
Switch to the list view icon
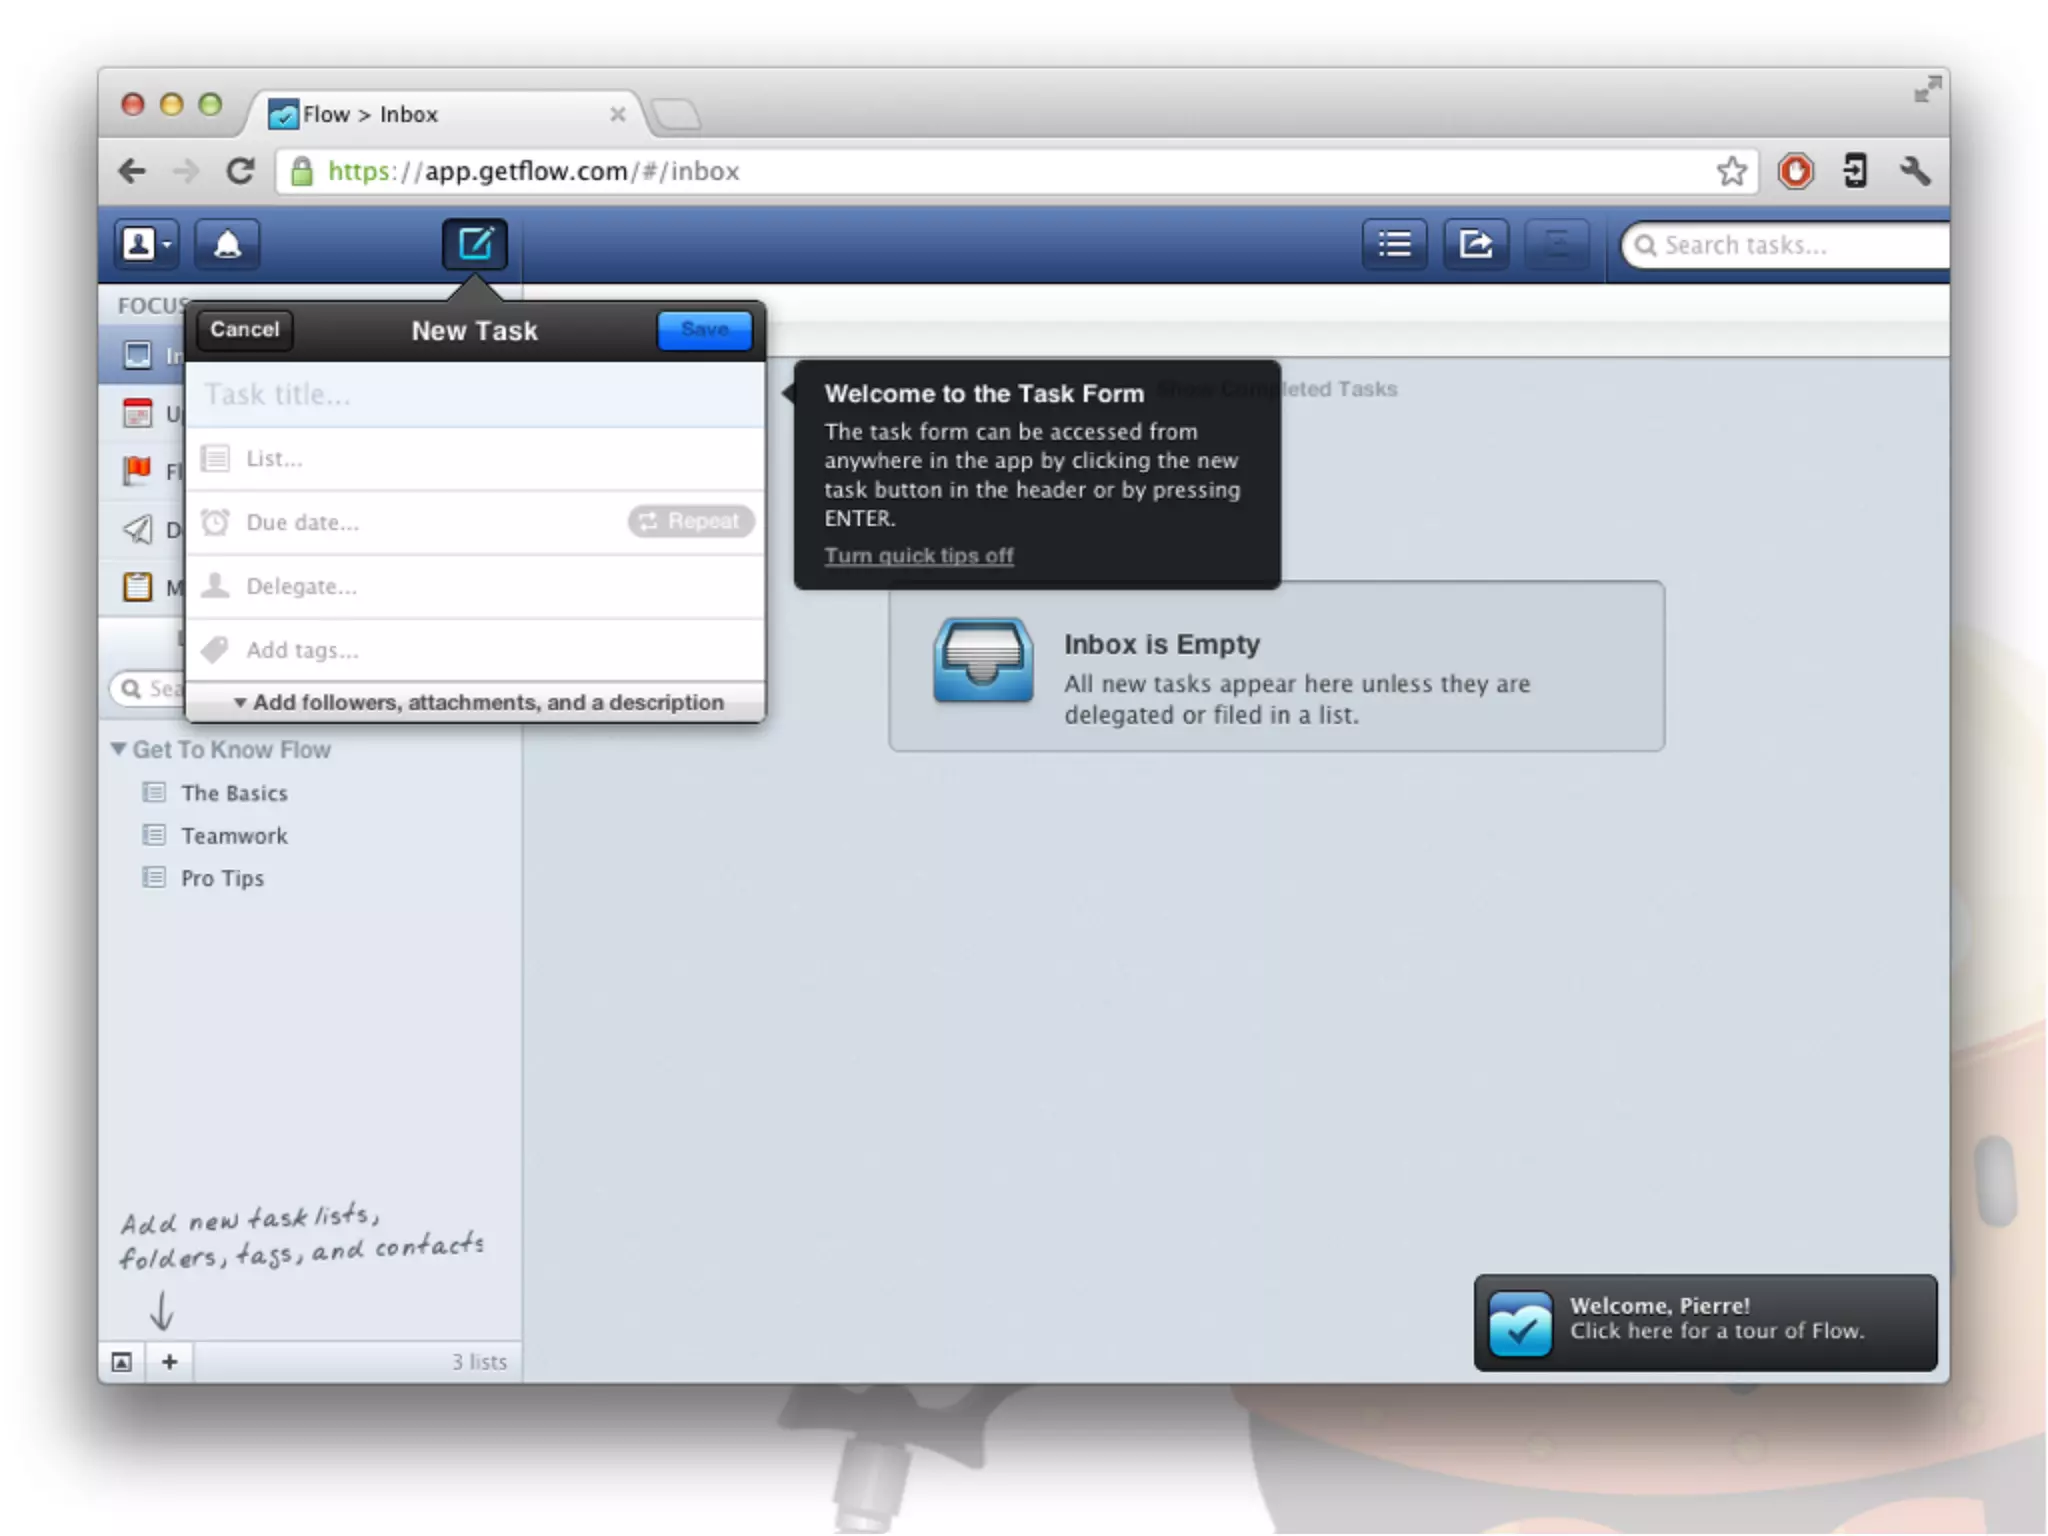tap(1394, 244)
